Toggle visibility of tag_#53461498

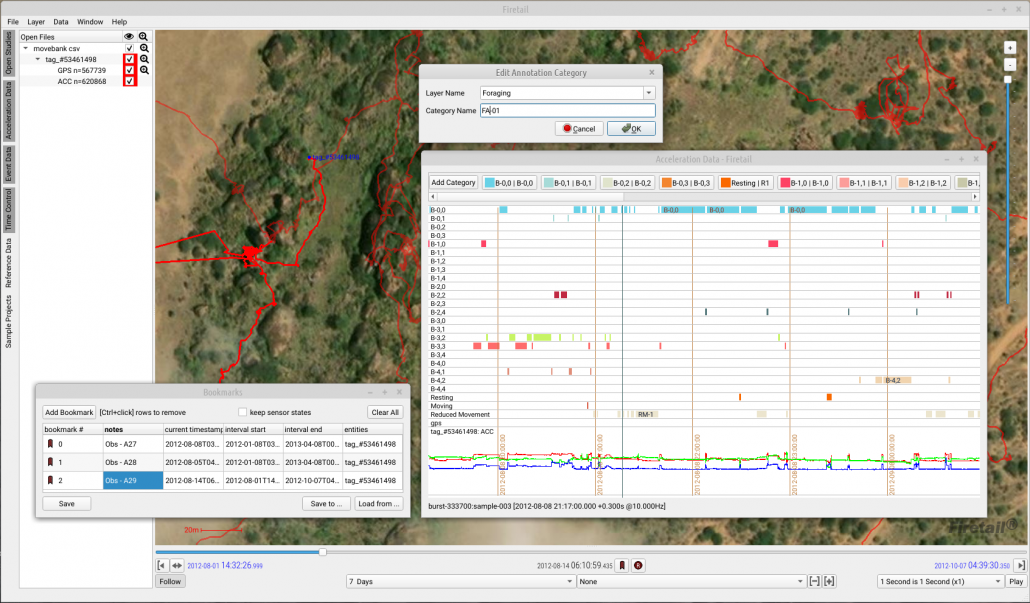(129, 59)
